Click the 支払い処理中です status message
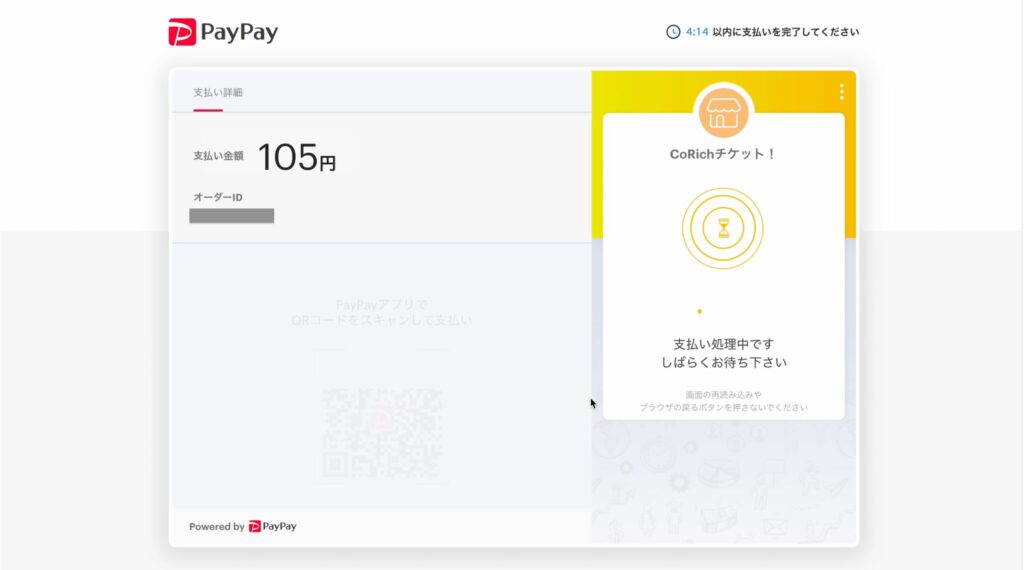The height and width of the screenshot is (570, 1024). (723, 344)
